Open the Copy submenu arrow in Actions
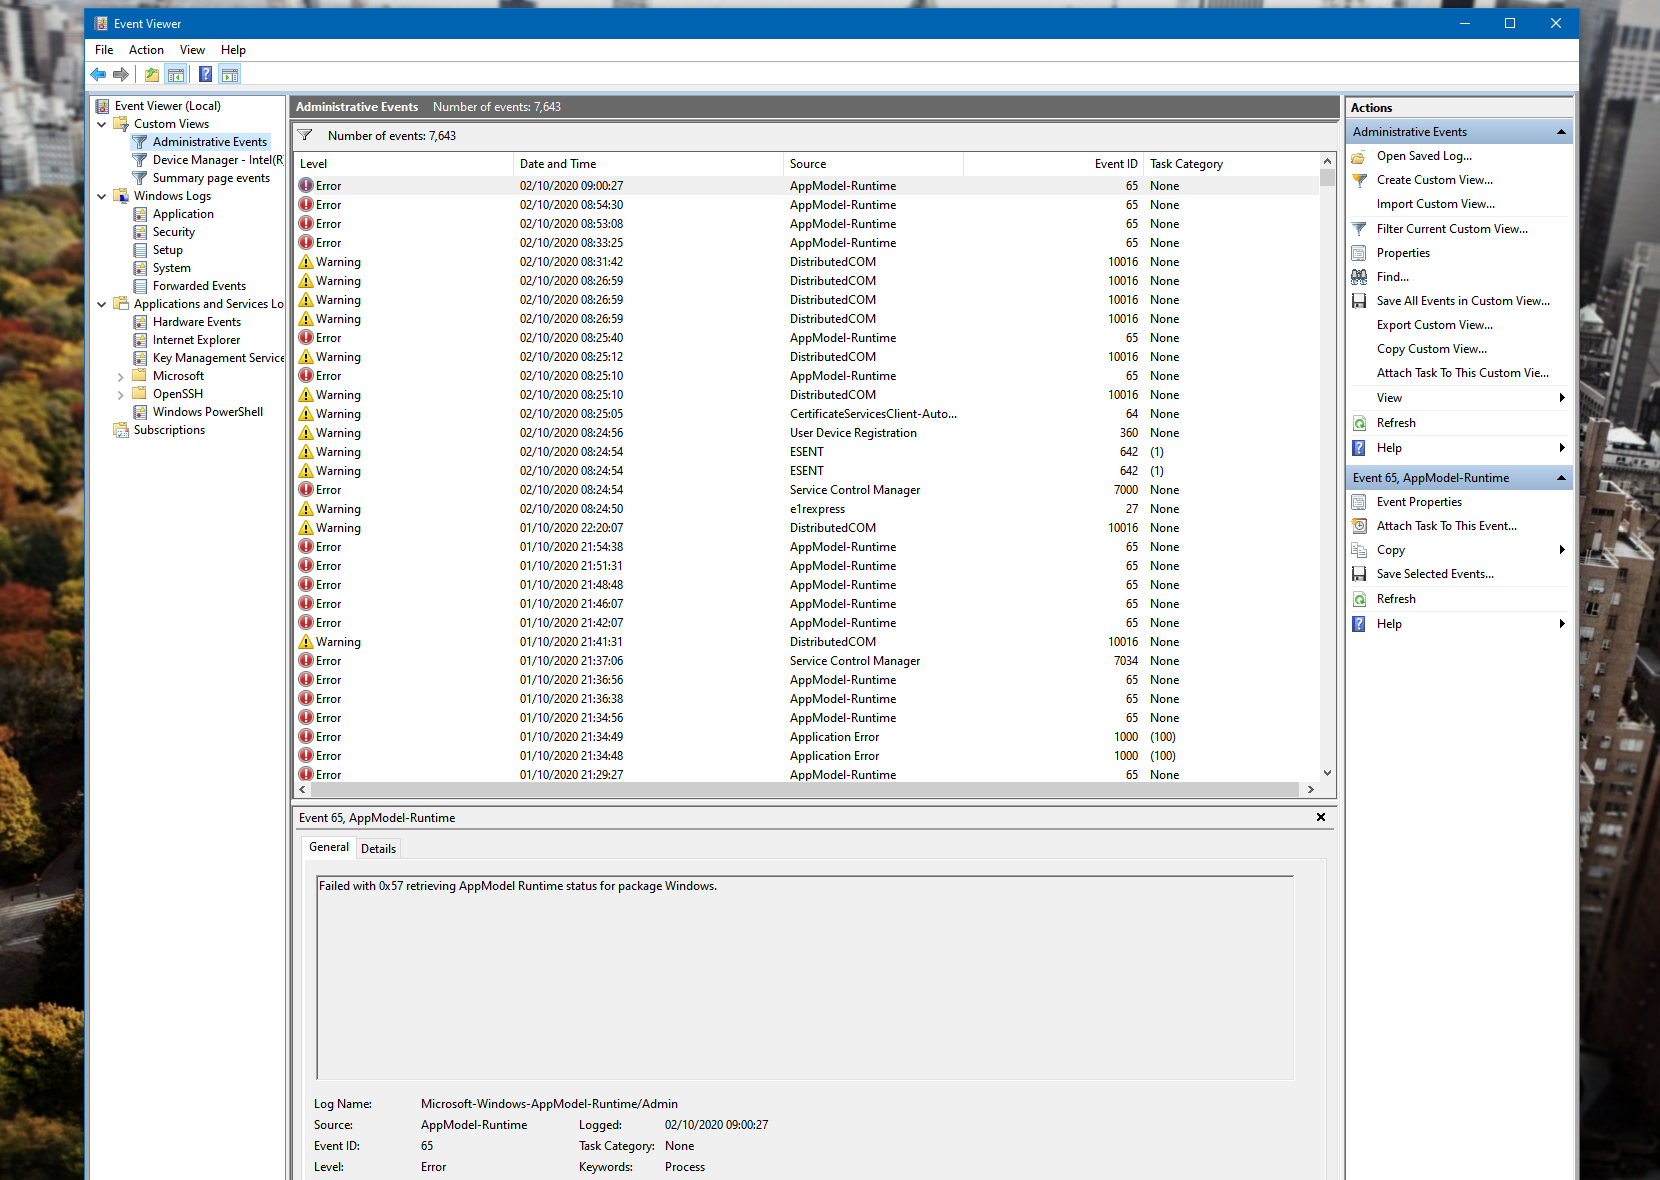This screenshot has width=1660, height=1180. (x=1562, y=550)
